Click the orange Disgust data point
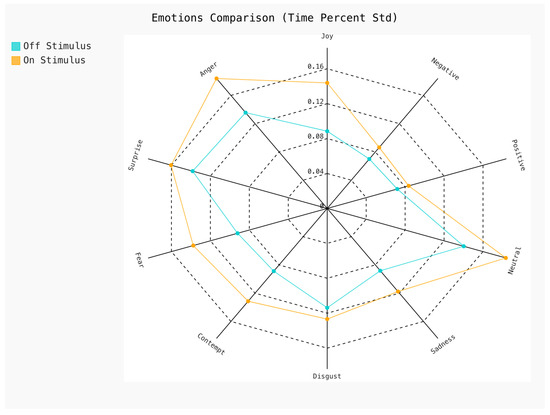Viewport: 550px width, 415px height. click(x=327, y=319)
